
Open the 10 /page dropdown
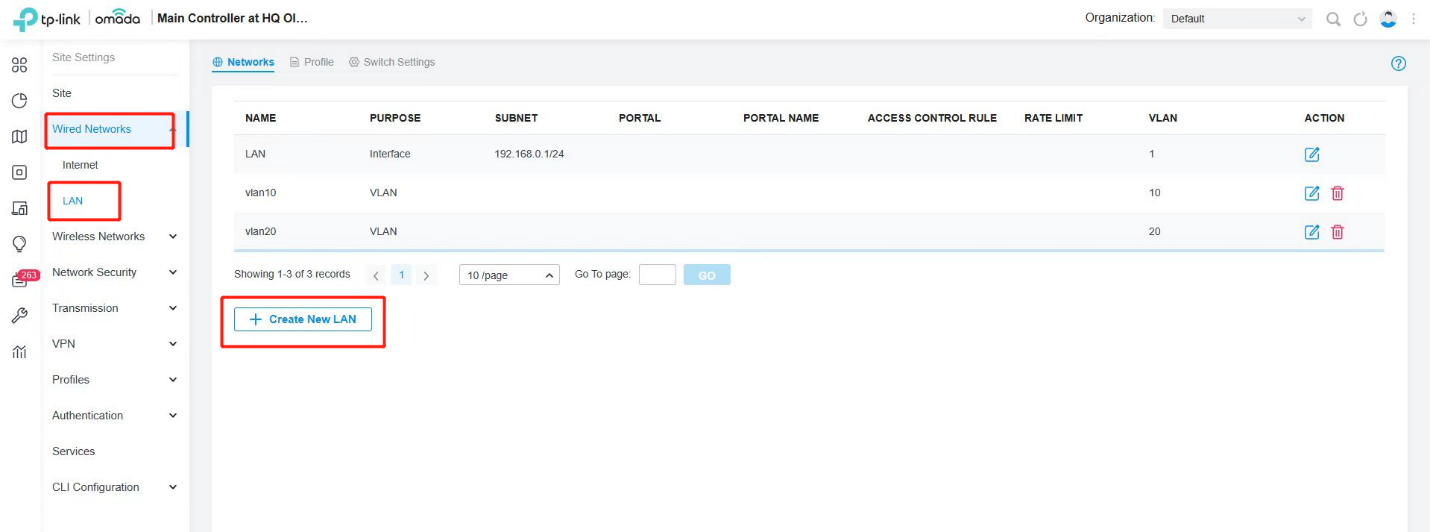tap(509, 275)
